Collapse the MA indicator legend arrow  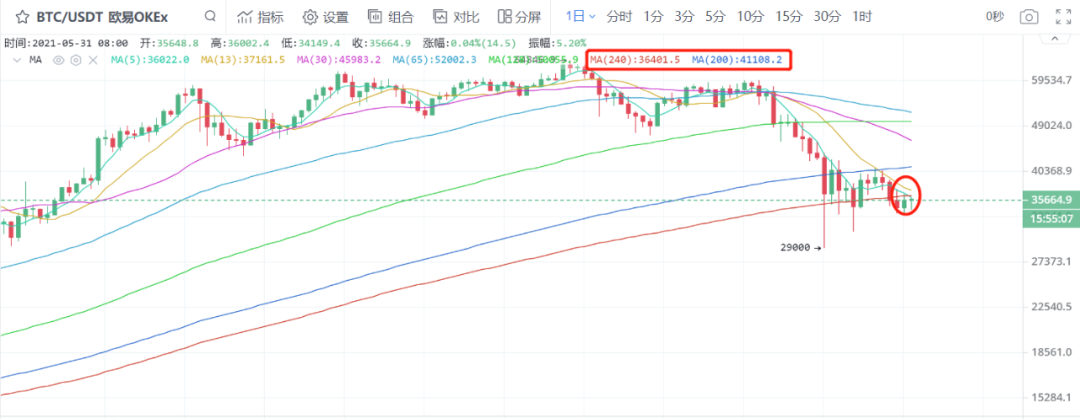(17, 61)
